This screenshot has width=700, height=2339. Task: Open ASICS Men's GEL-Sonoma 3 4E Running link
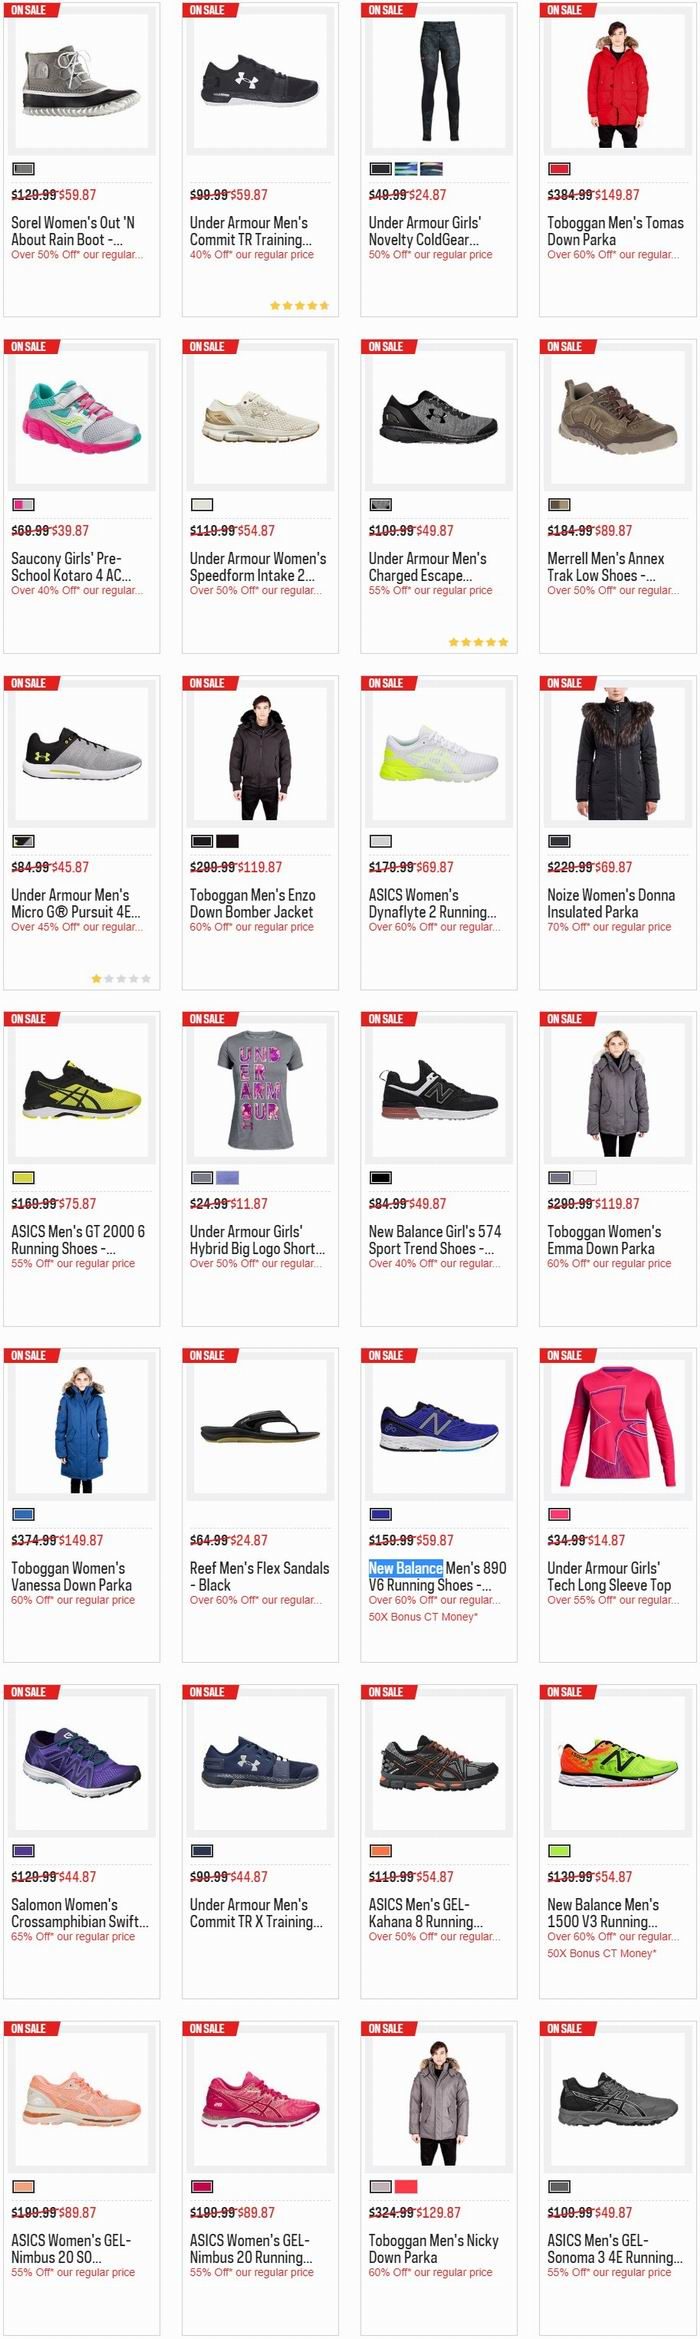pyautogui.click(x=615, y=2249)
